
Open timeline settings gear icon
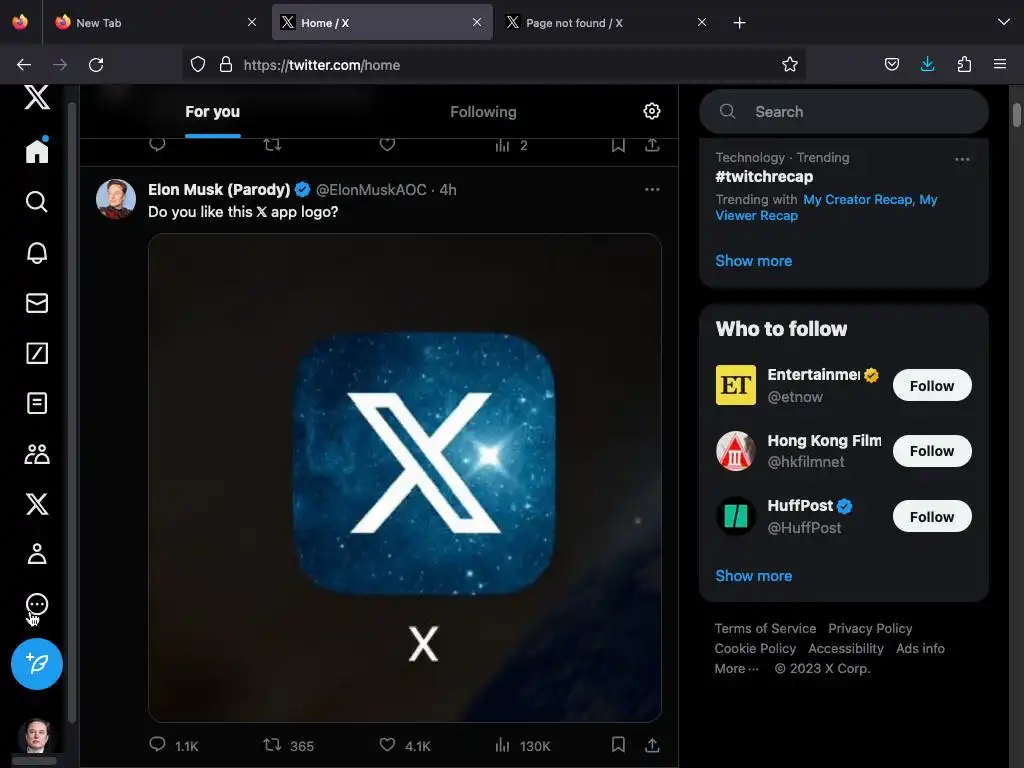(x=651, y=111)
